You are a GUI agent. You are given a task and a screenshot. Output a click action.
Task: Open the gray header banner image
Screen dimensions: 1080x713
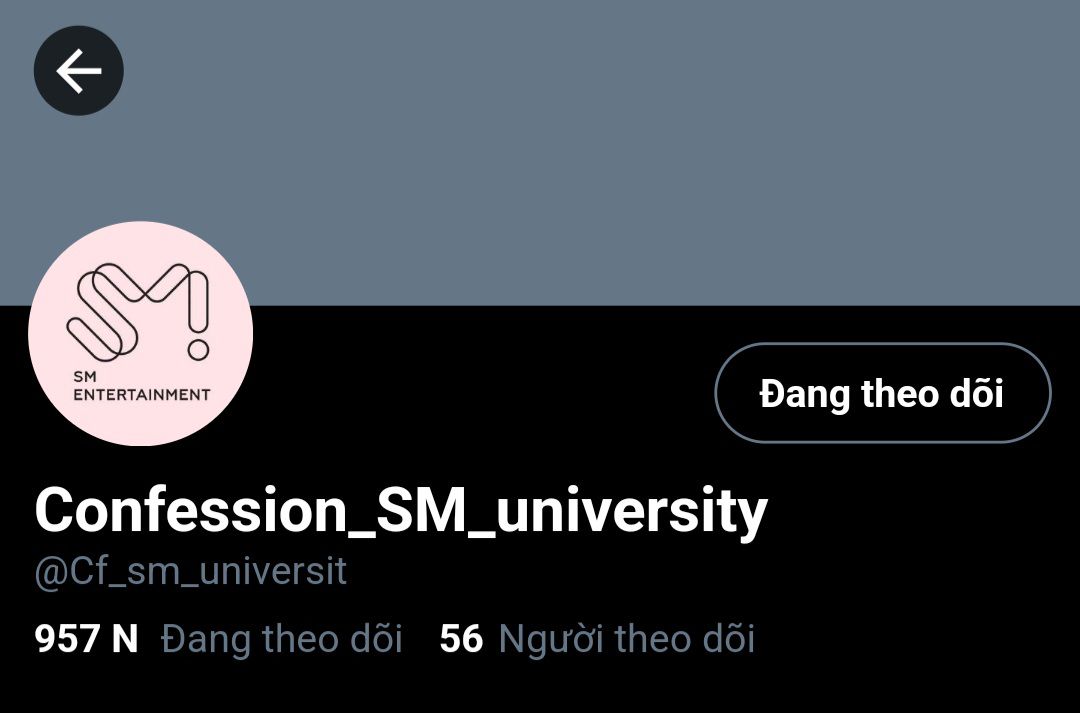click(540, 152)
